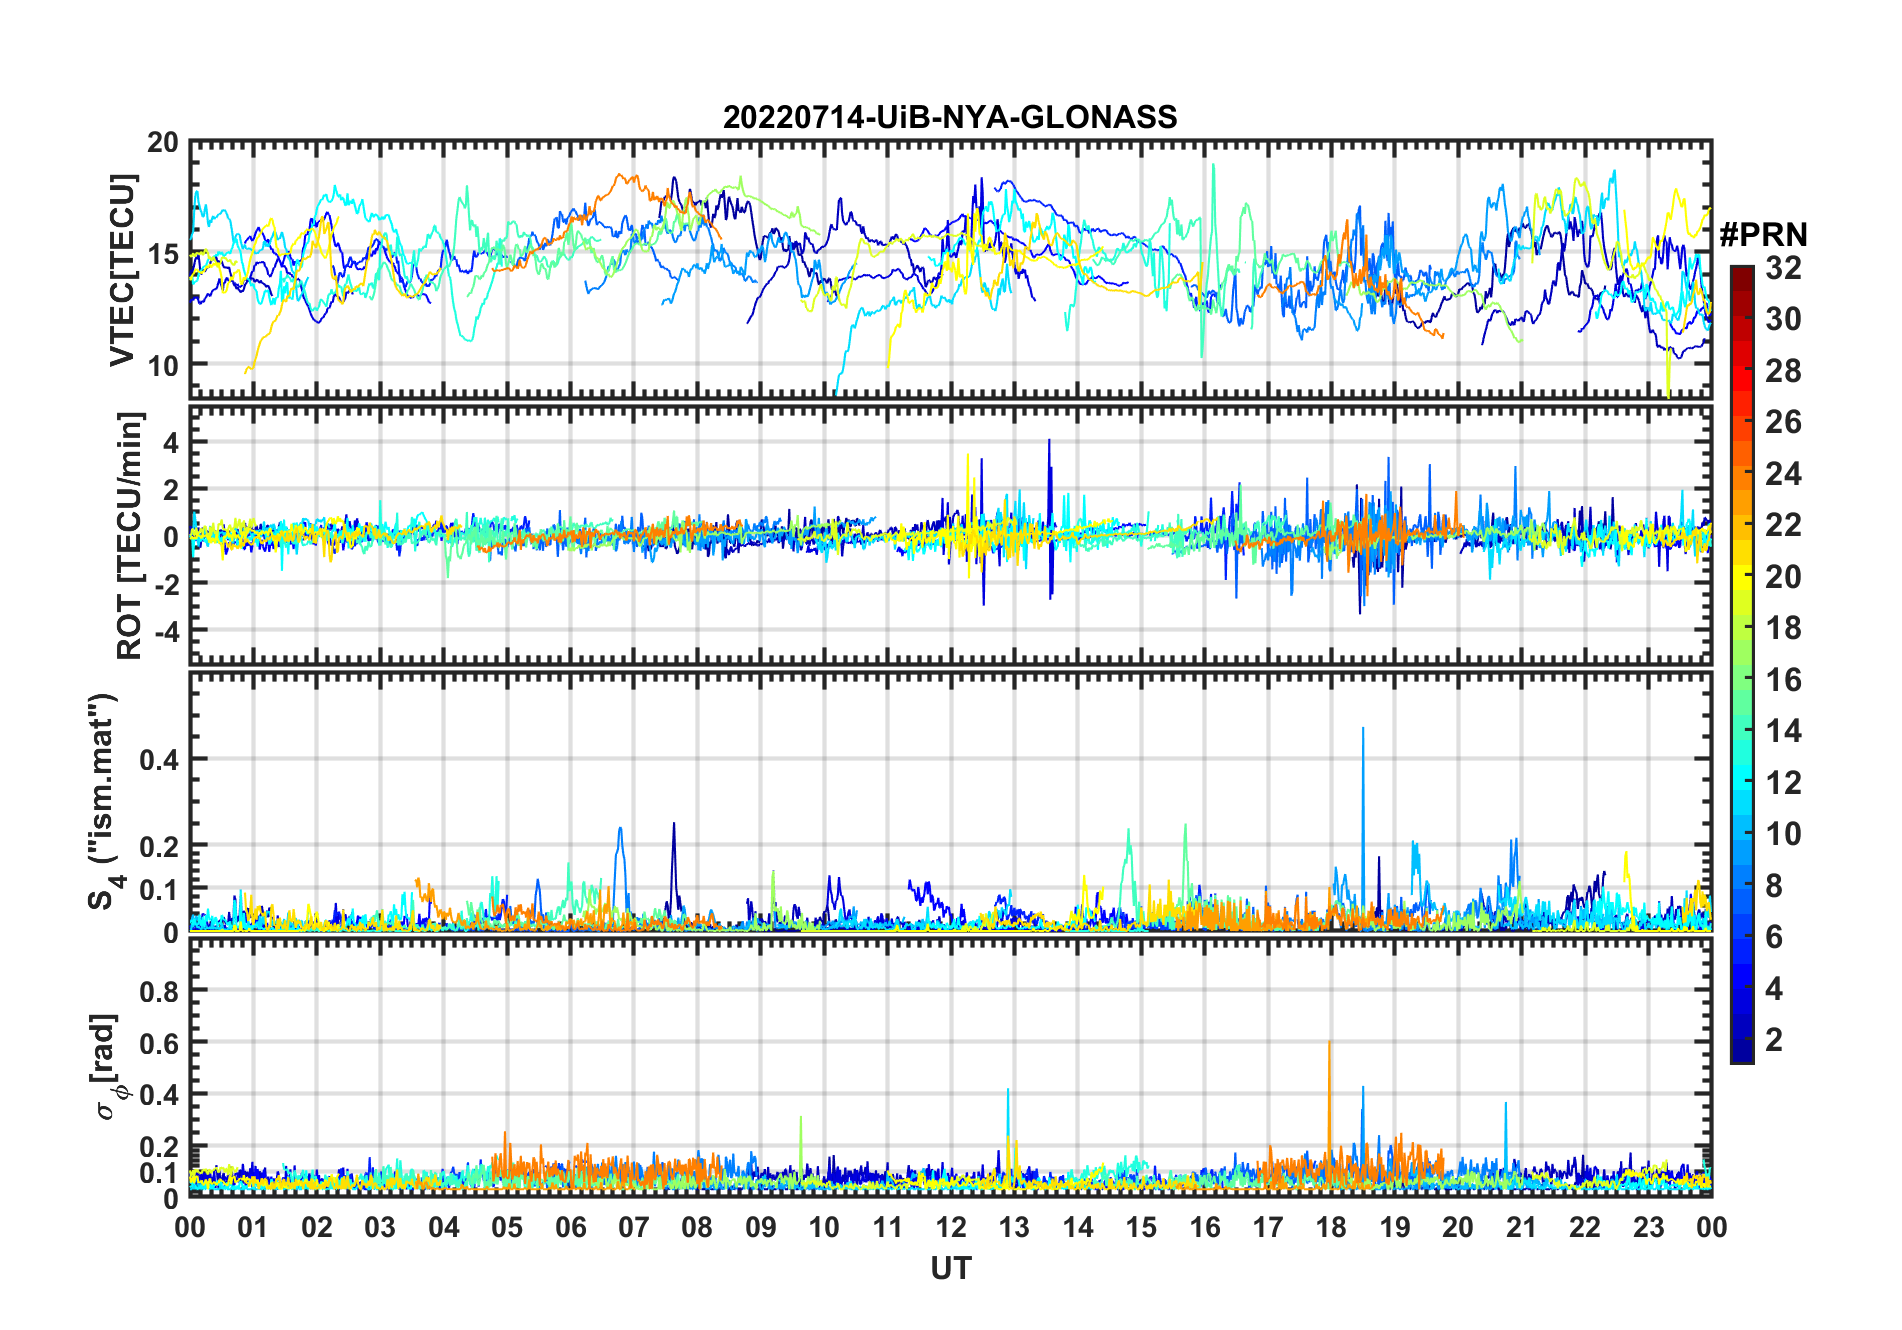Click colorbar tick label 16

click(1783, 680)
